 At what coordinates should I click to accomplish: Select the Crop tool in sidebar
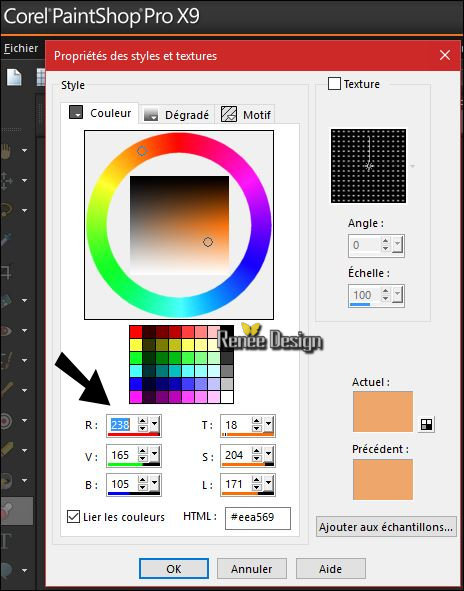[x=6, y=272]
